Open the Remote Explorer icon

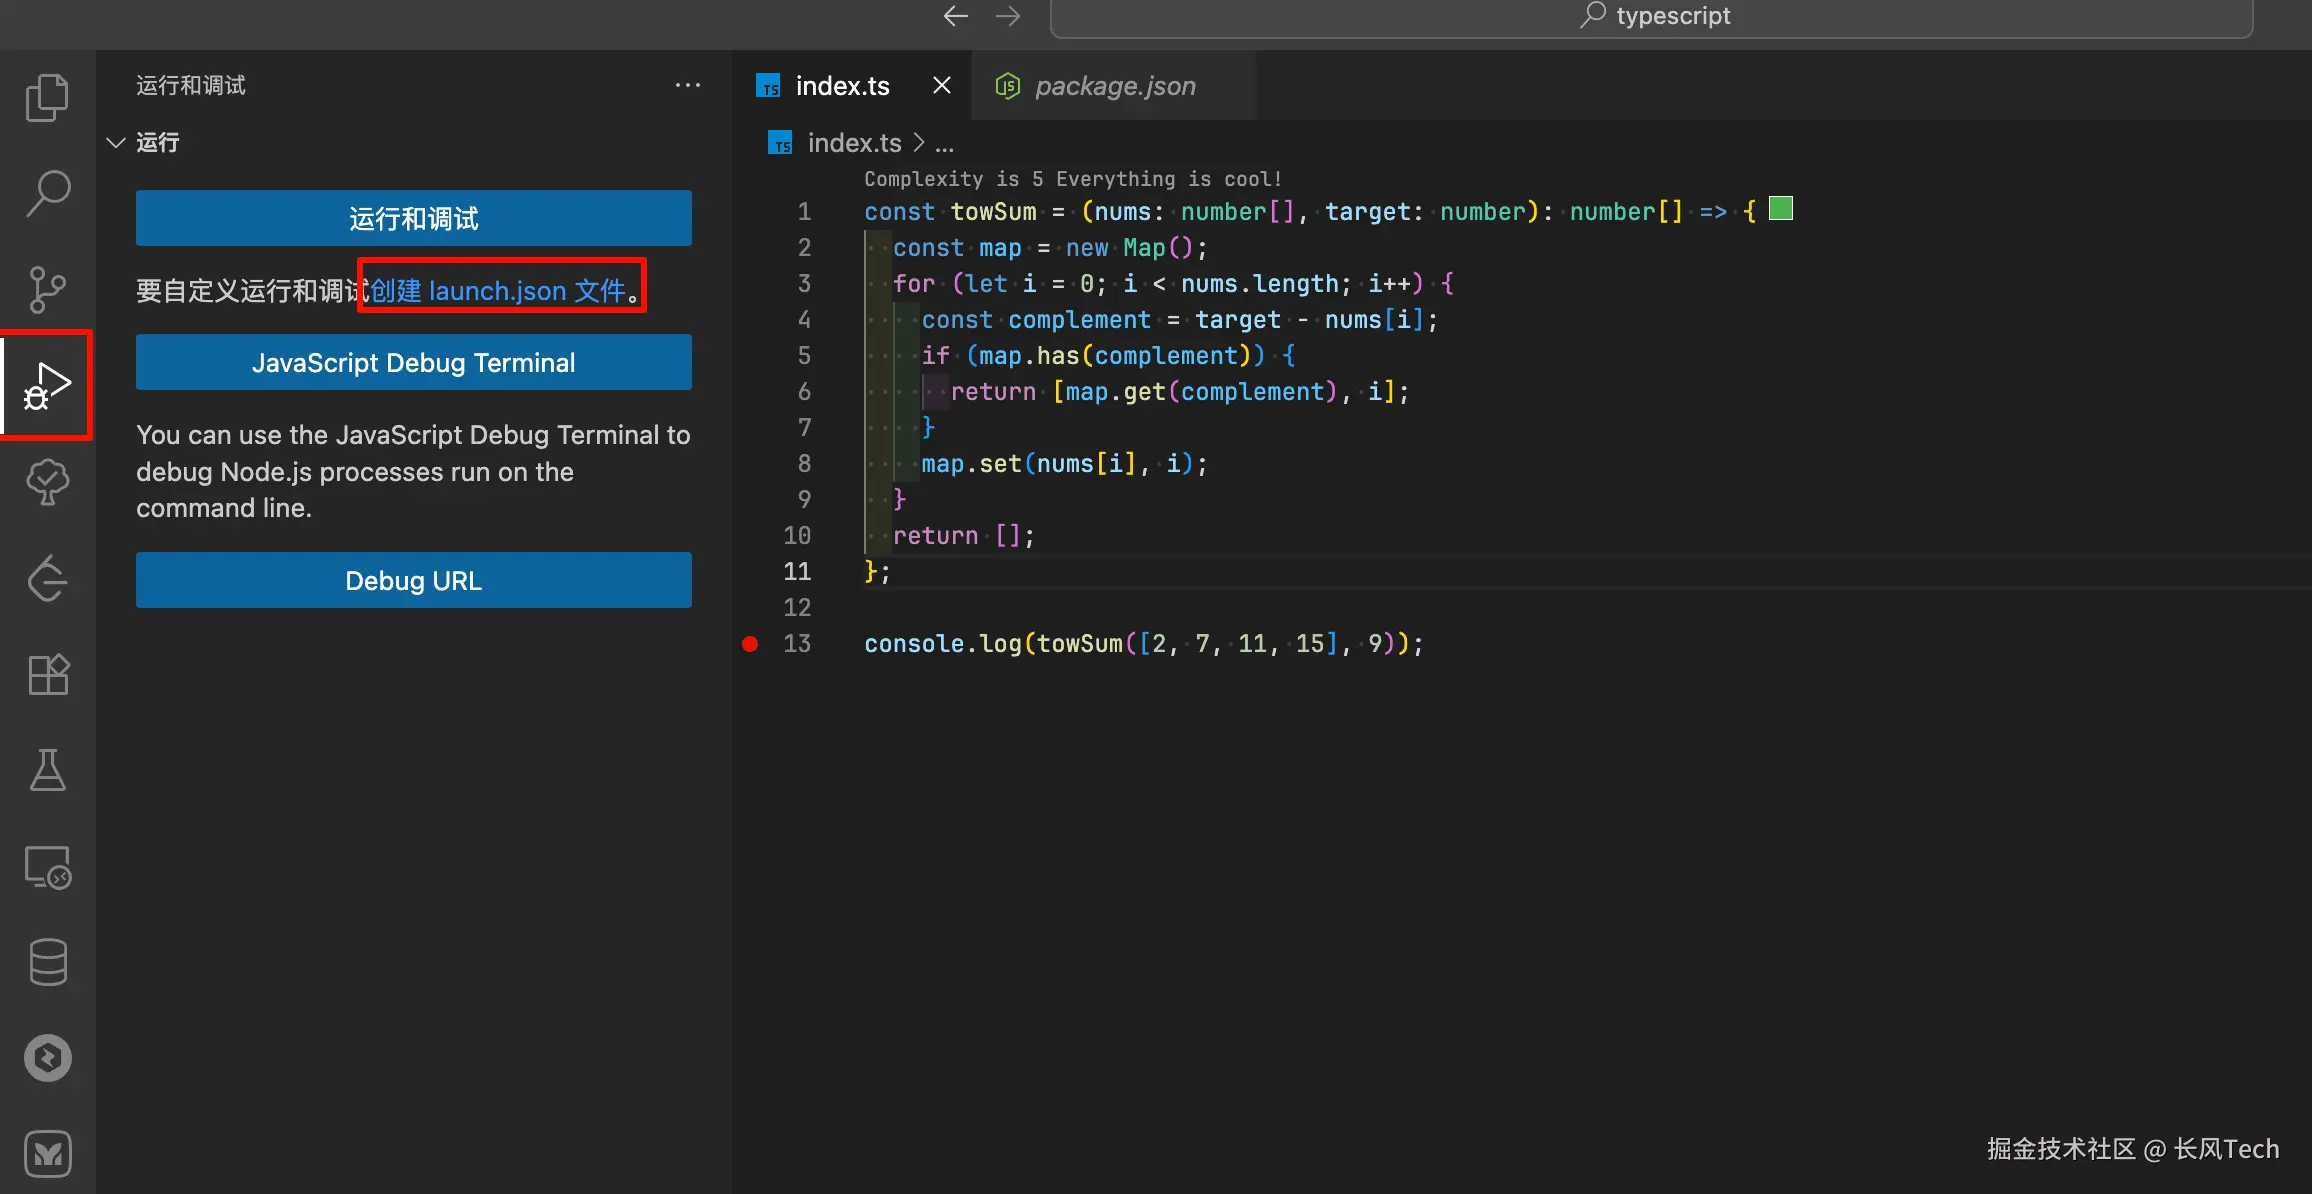(47, 867)
